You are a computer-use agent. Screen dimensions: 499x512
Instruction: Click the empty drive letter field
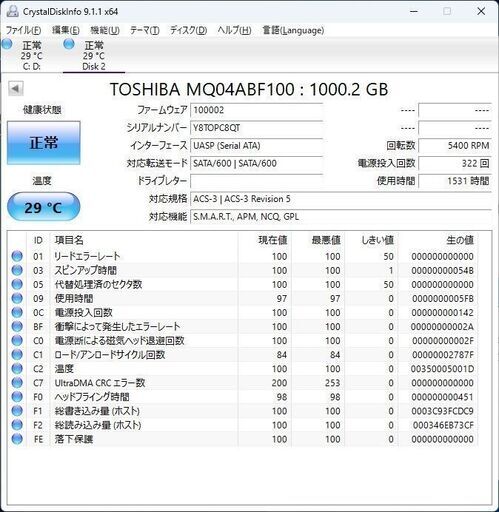click(256, 181)
